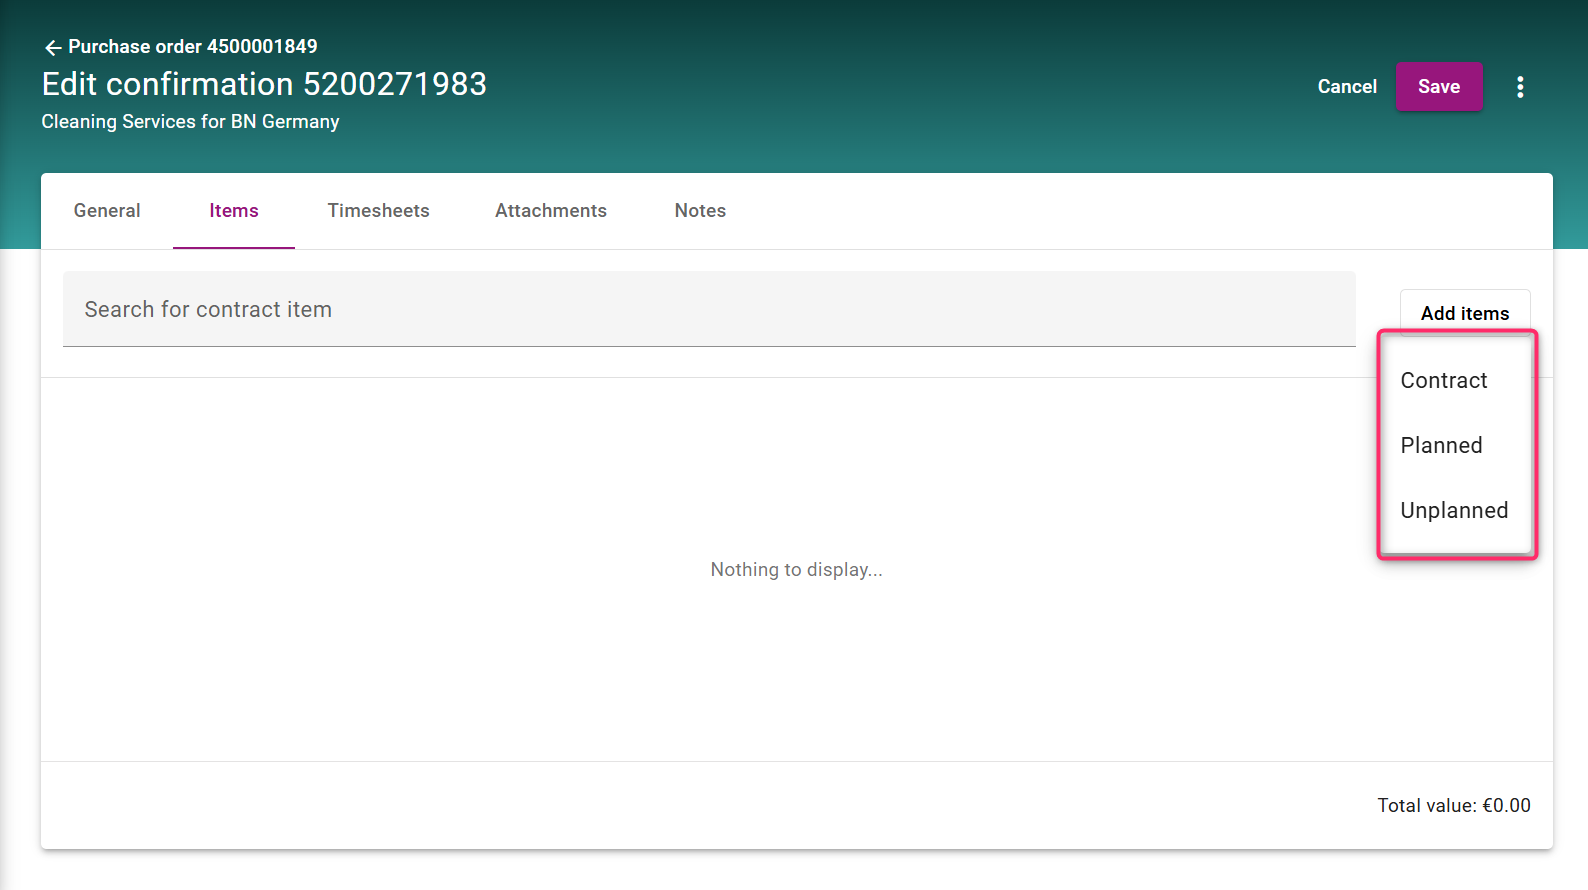1588x890 pixels.
Task: Click empty tab bar space right of Notes
Action: coord(1100,211)
